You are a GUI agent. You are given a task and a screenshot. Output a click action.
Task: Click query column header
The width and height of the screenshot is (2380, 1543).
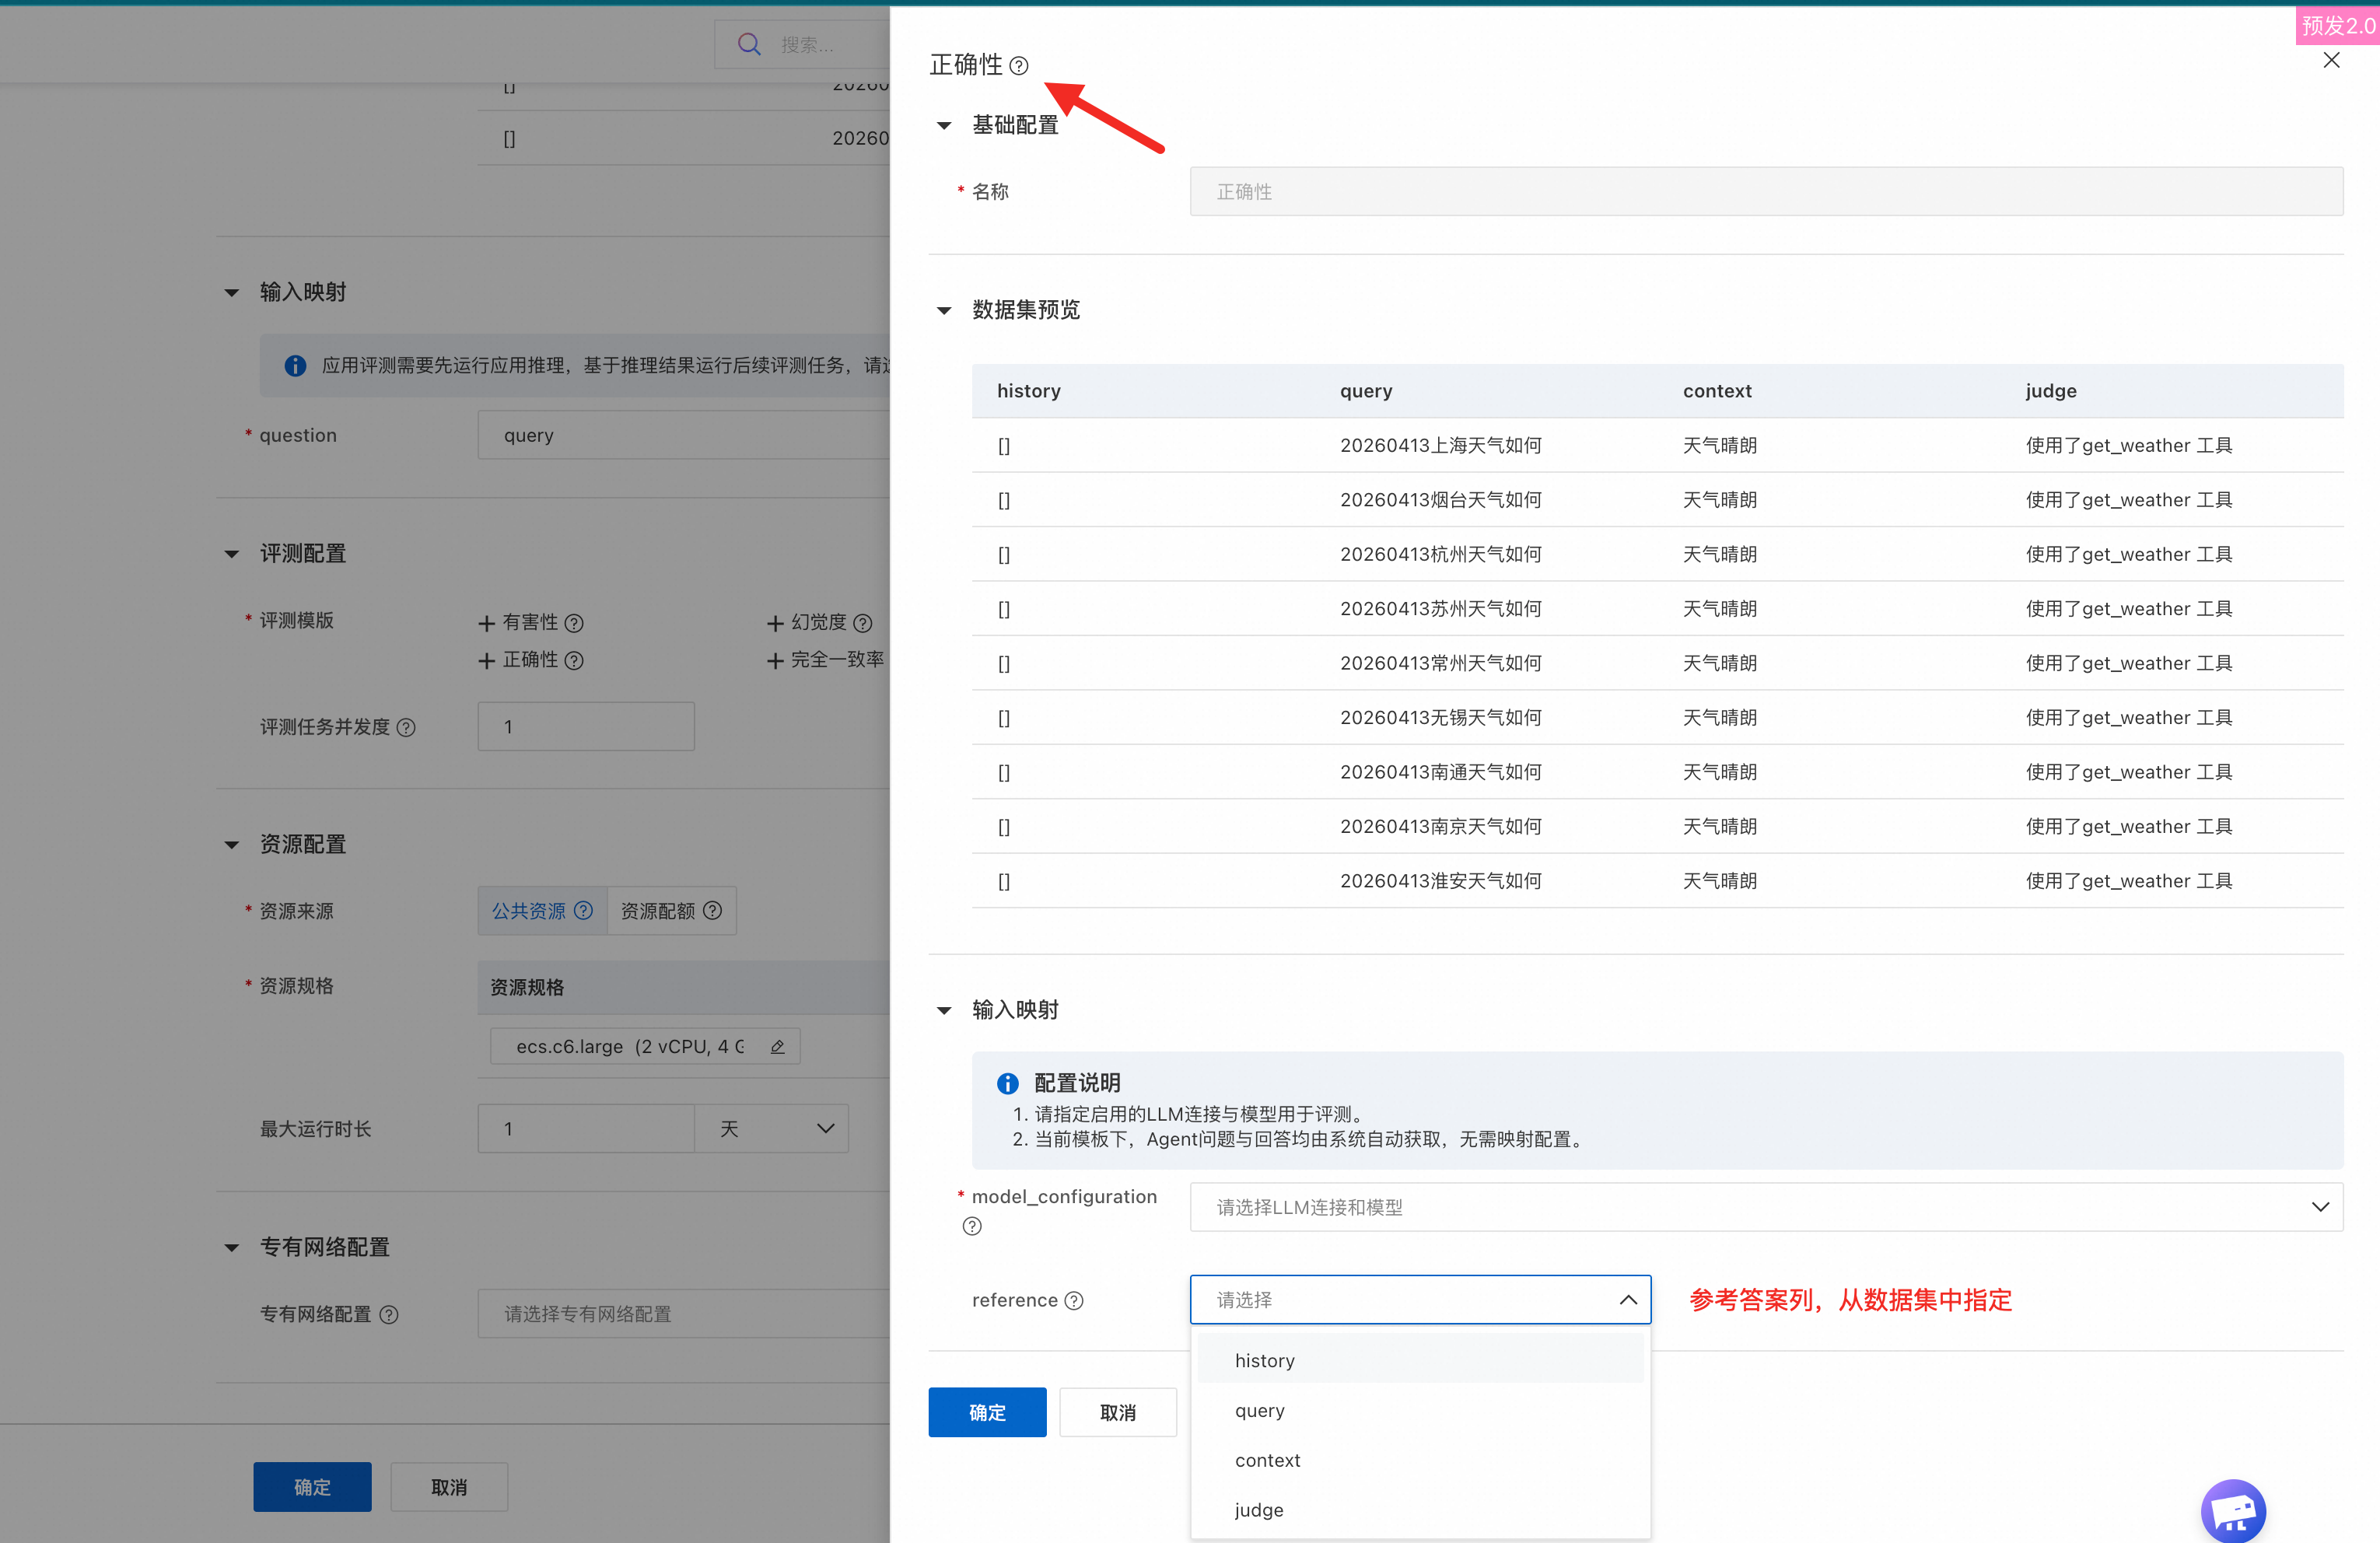coord(1366,391)
